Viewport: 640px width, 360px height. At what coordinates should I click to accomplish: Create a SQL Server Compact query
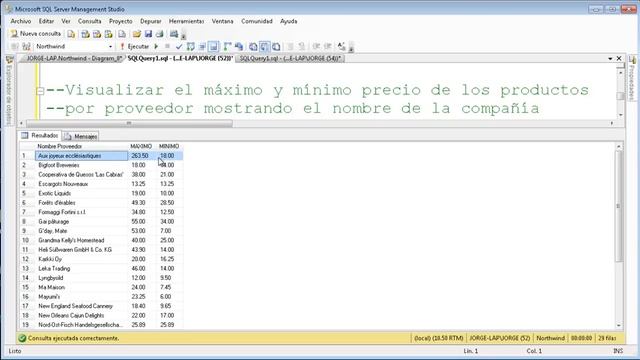(122, 34)
